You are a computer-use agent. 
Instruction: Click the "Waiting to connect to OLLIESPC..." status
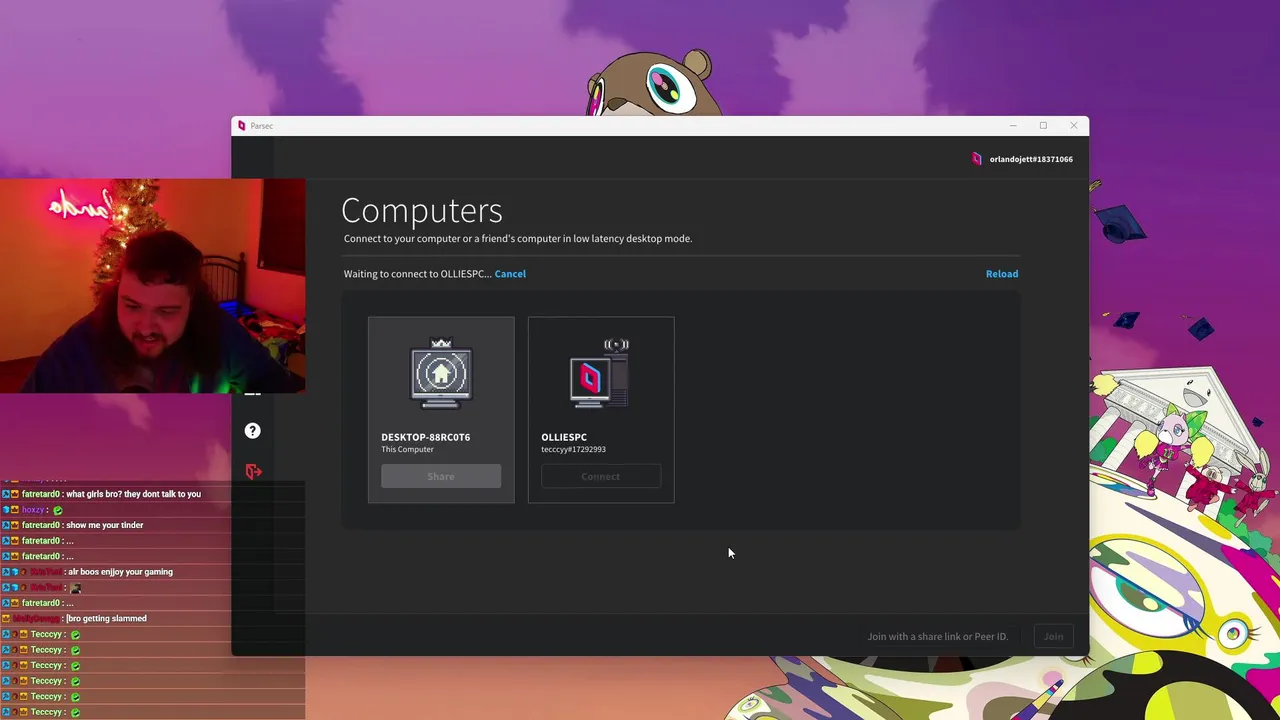click(417, 274)
